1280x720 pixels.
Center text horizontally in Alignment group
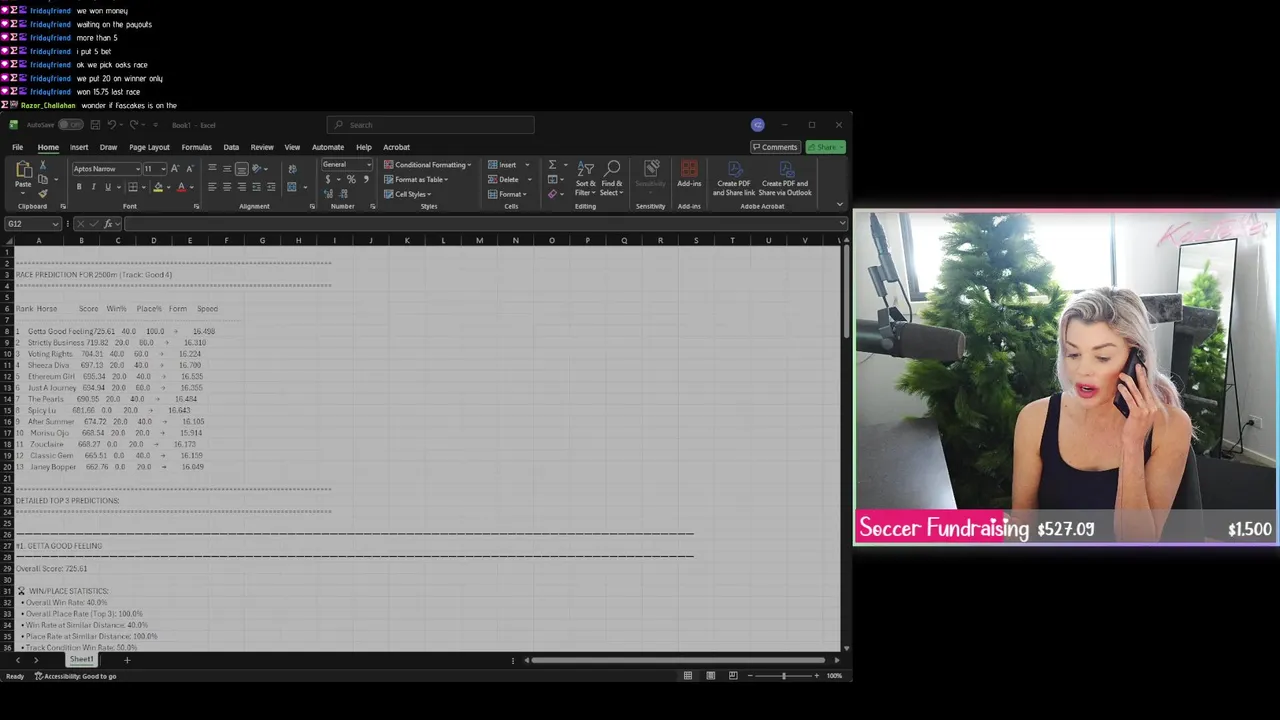click(227, 187)
